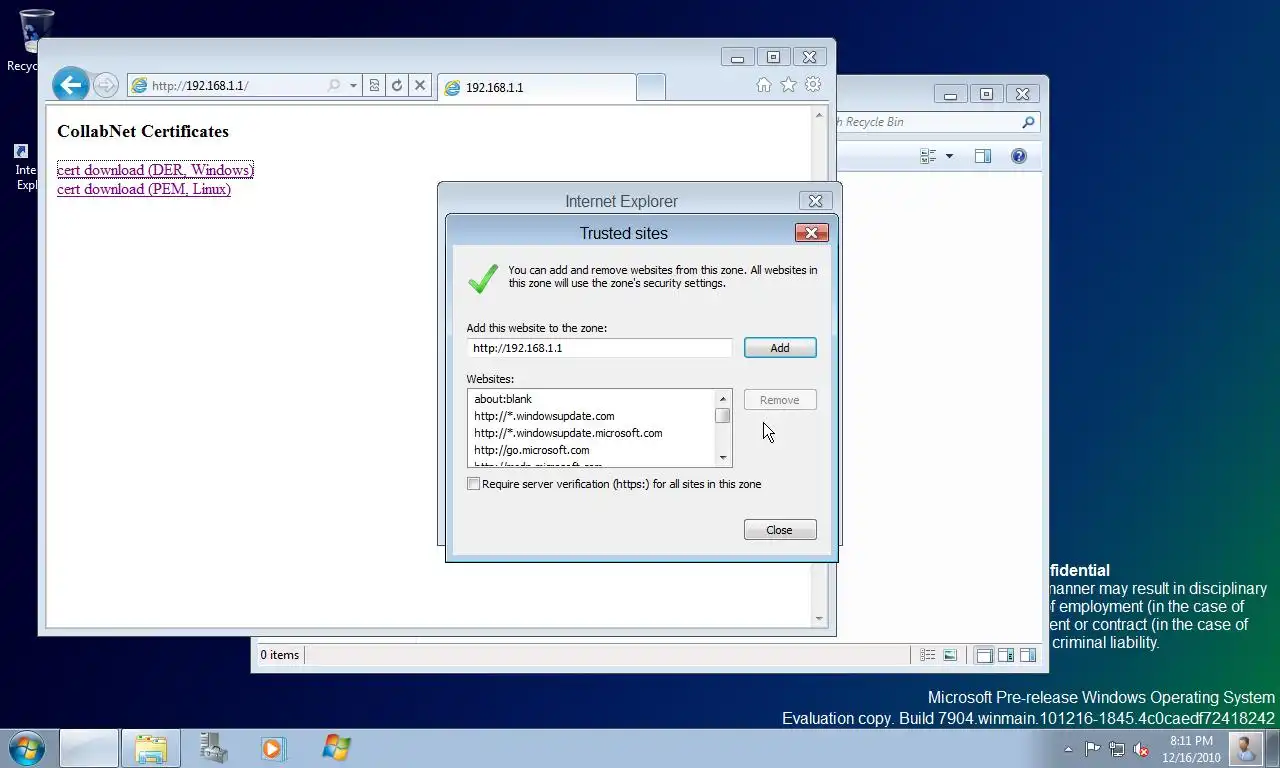
Task: Open Action Center flag tray icon
Action: click(1092, 749)
